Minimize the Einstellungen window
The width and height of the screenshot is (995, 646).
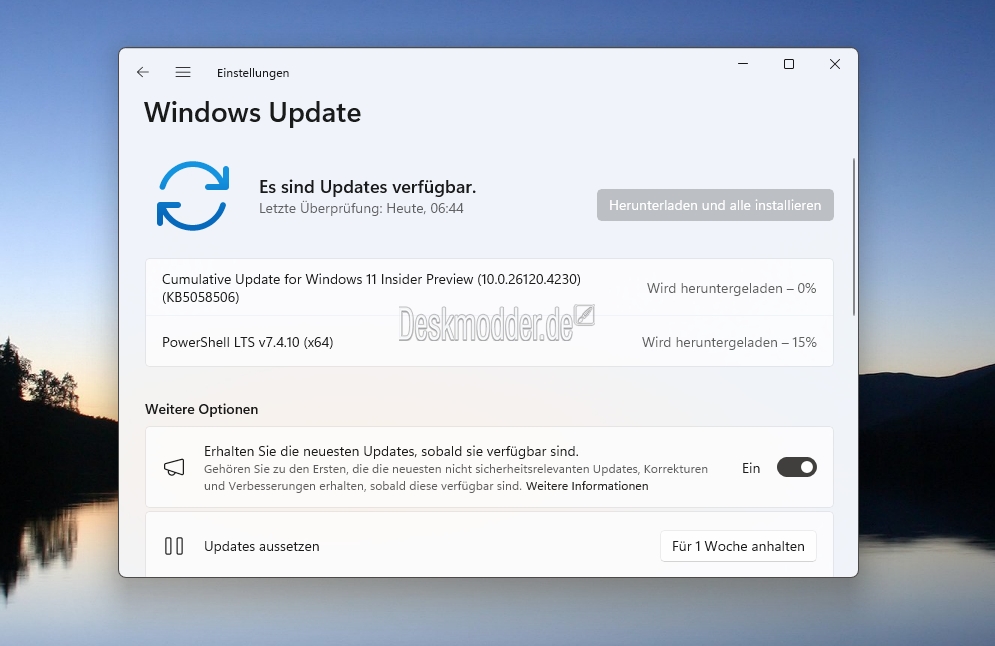(743, 64)
